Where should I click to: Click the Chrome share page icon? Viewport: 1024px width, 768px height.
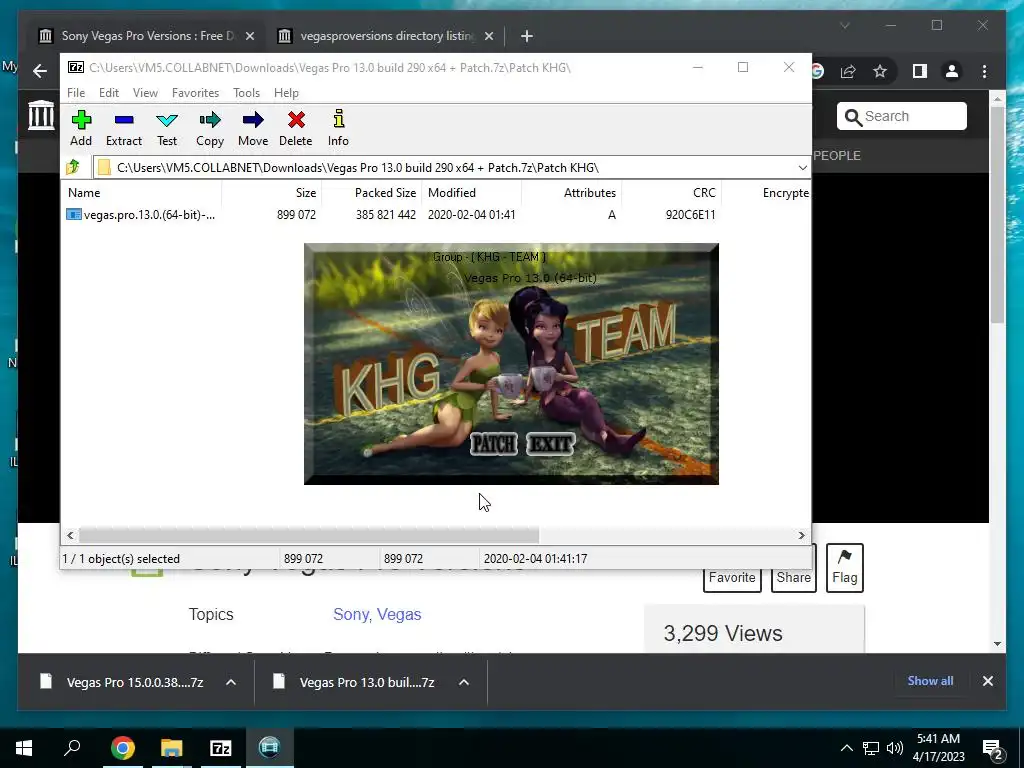[848, 71]
